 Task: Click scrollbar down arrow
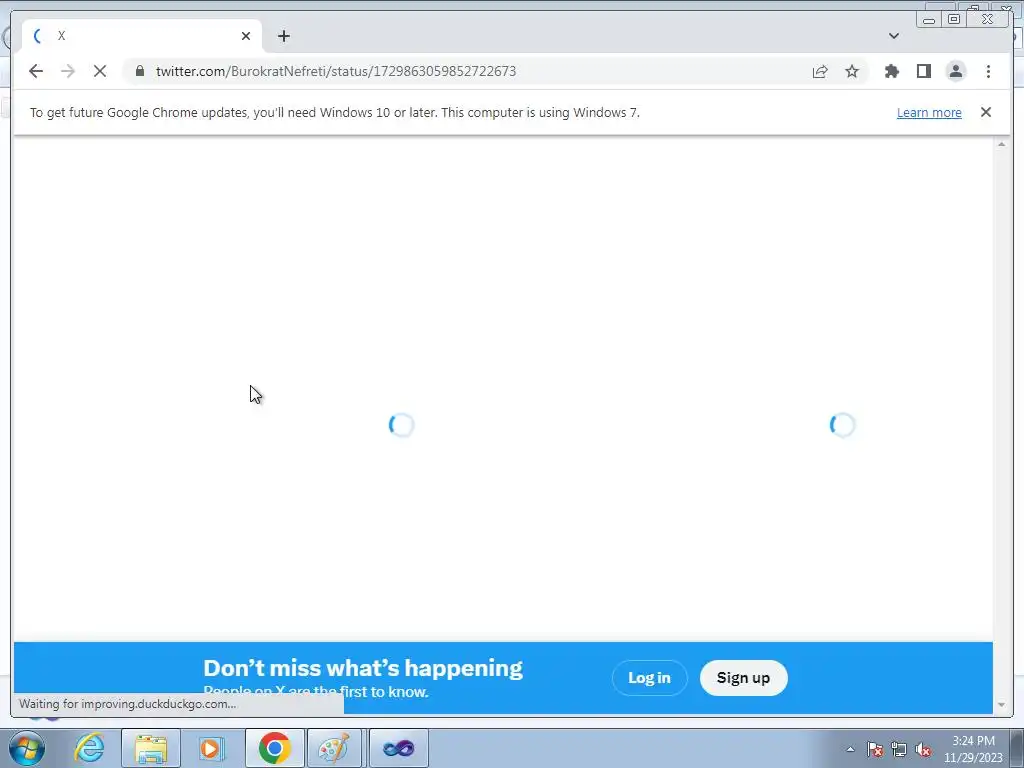[x=1002, y=705]
